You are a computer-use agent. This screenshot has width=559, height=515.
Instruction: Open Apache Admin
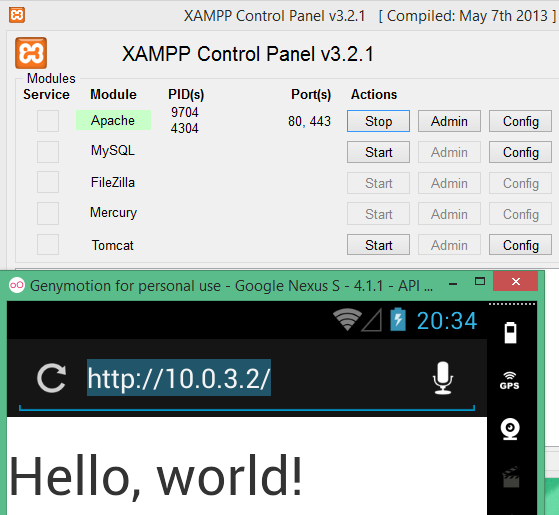tap(449, 121)
